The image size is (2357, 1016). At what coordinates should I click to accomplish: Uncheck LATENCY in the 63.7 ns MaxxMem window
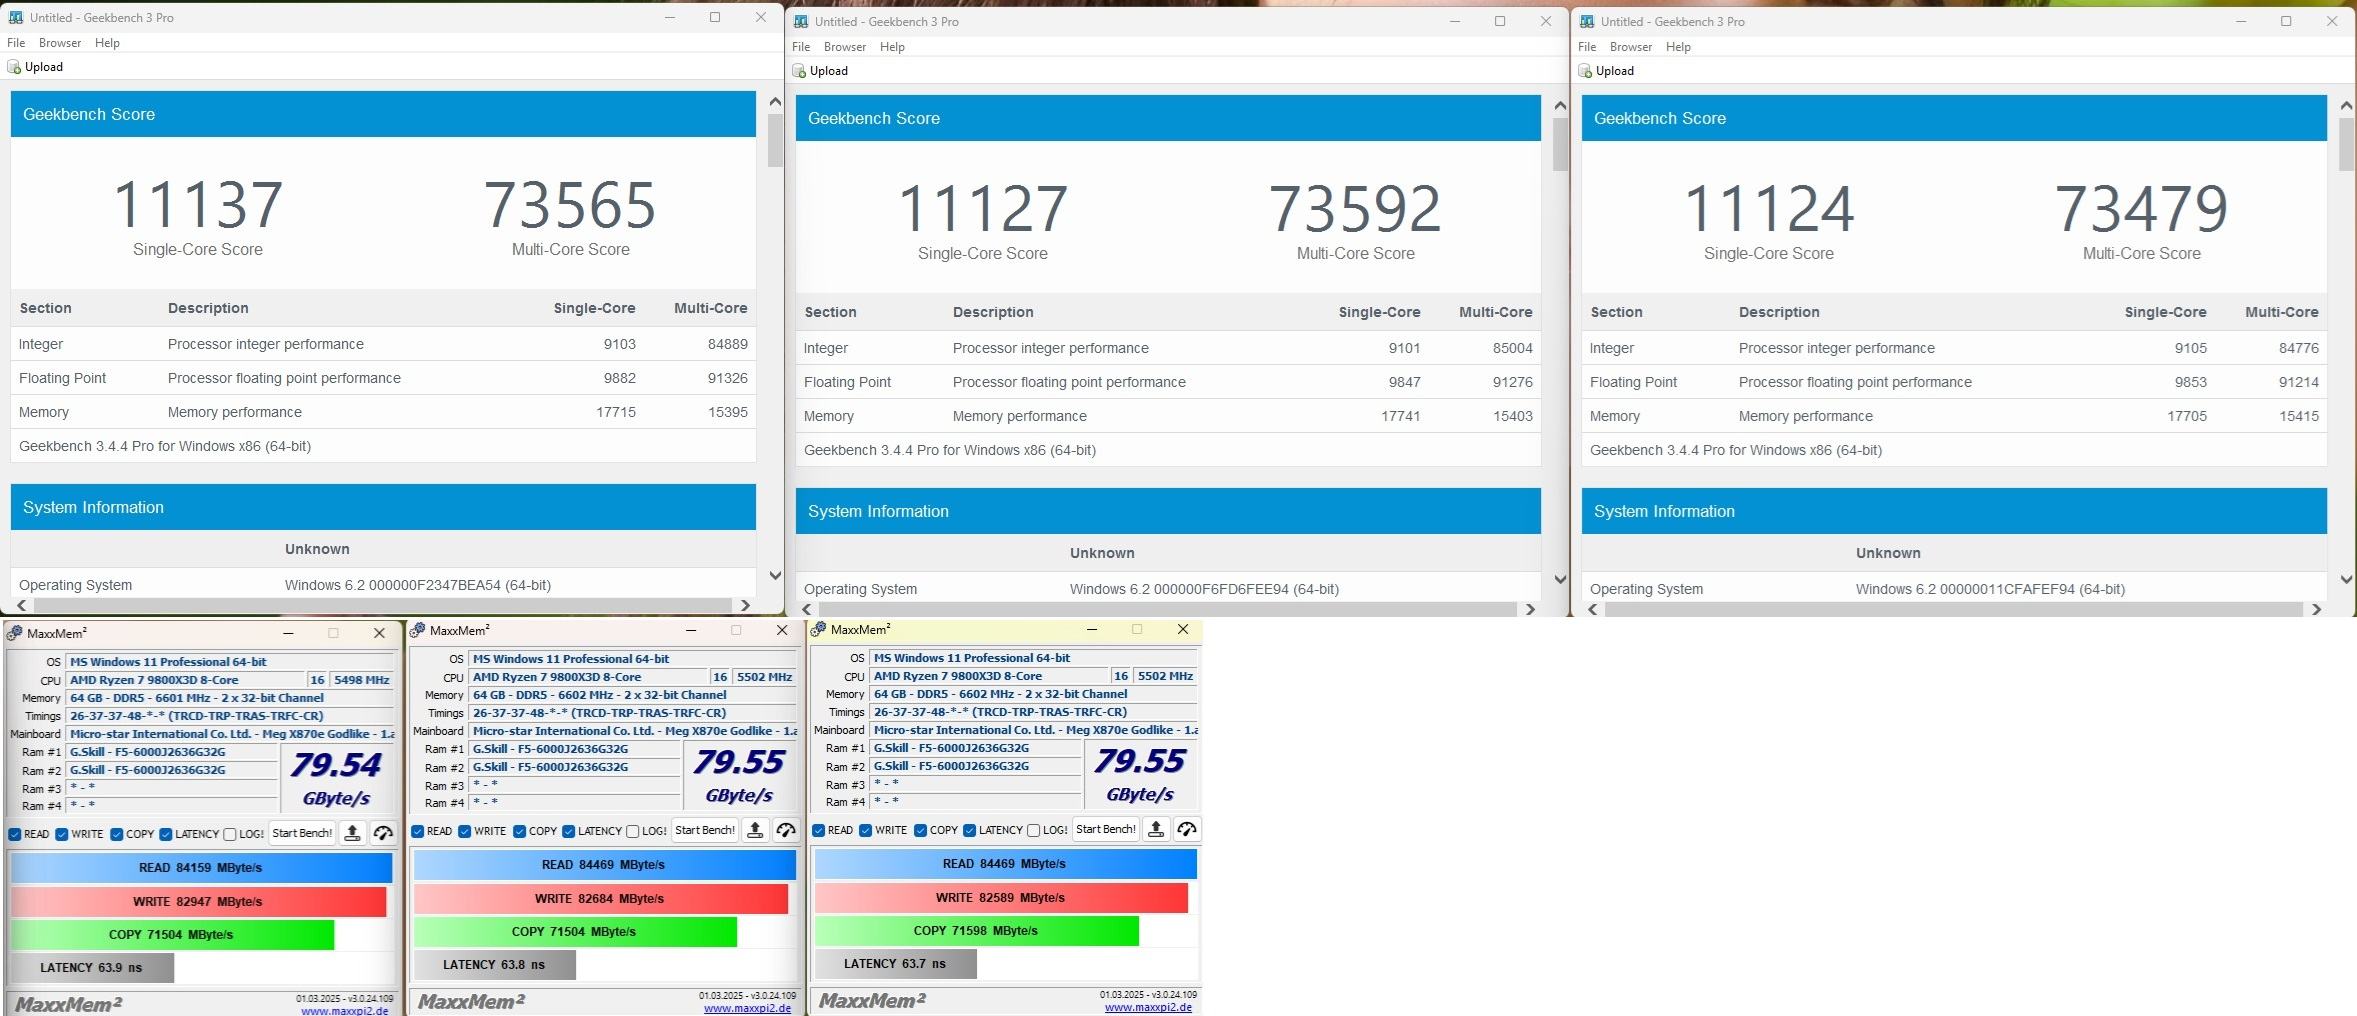pyautogui.click(x=970, y=830)
